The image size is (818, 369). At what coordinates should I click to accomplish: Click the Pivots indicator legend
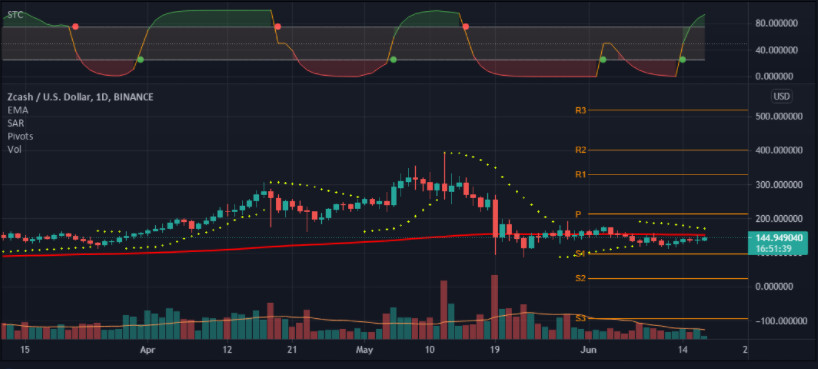click(x=20, y=136)
